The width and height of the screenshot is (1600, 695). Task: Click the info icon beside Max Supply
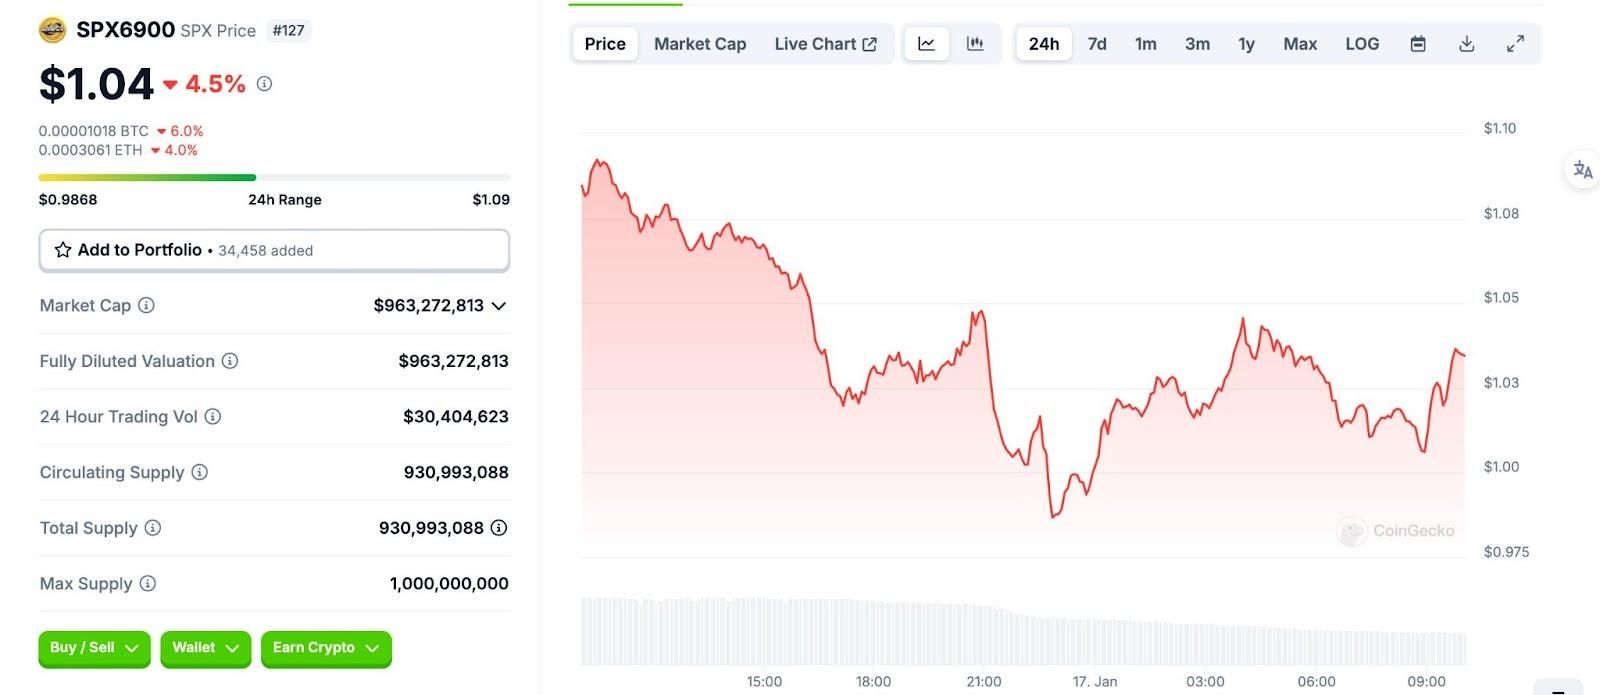pyautogui.click(x=148, y=583)
